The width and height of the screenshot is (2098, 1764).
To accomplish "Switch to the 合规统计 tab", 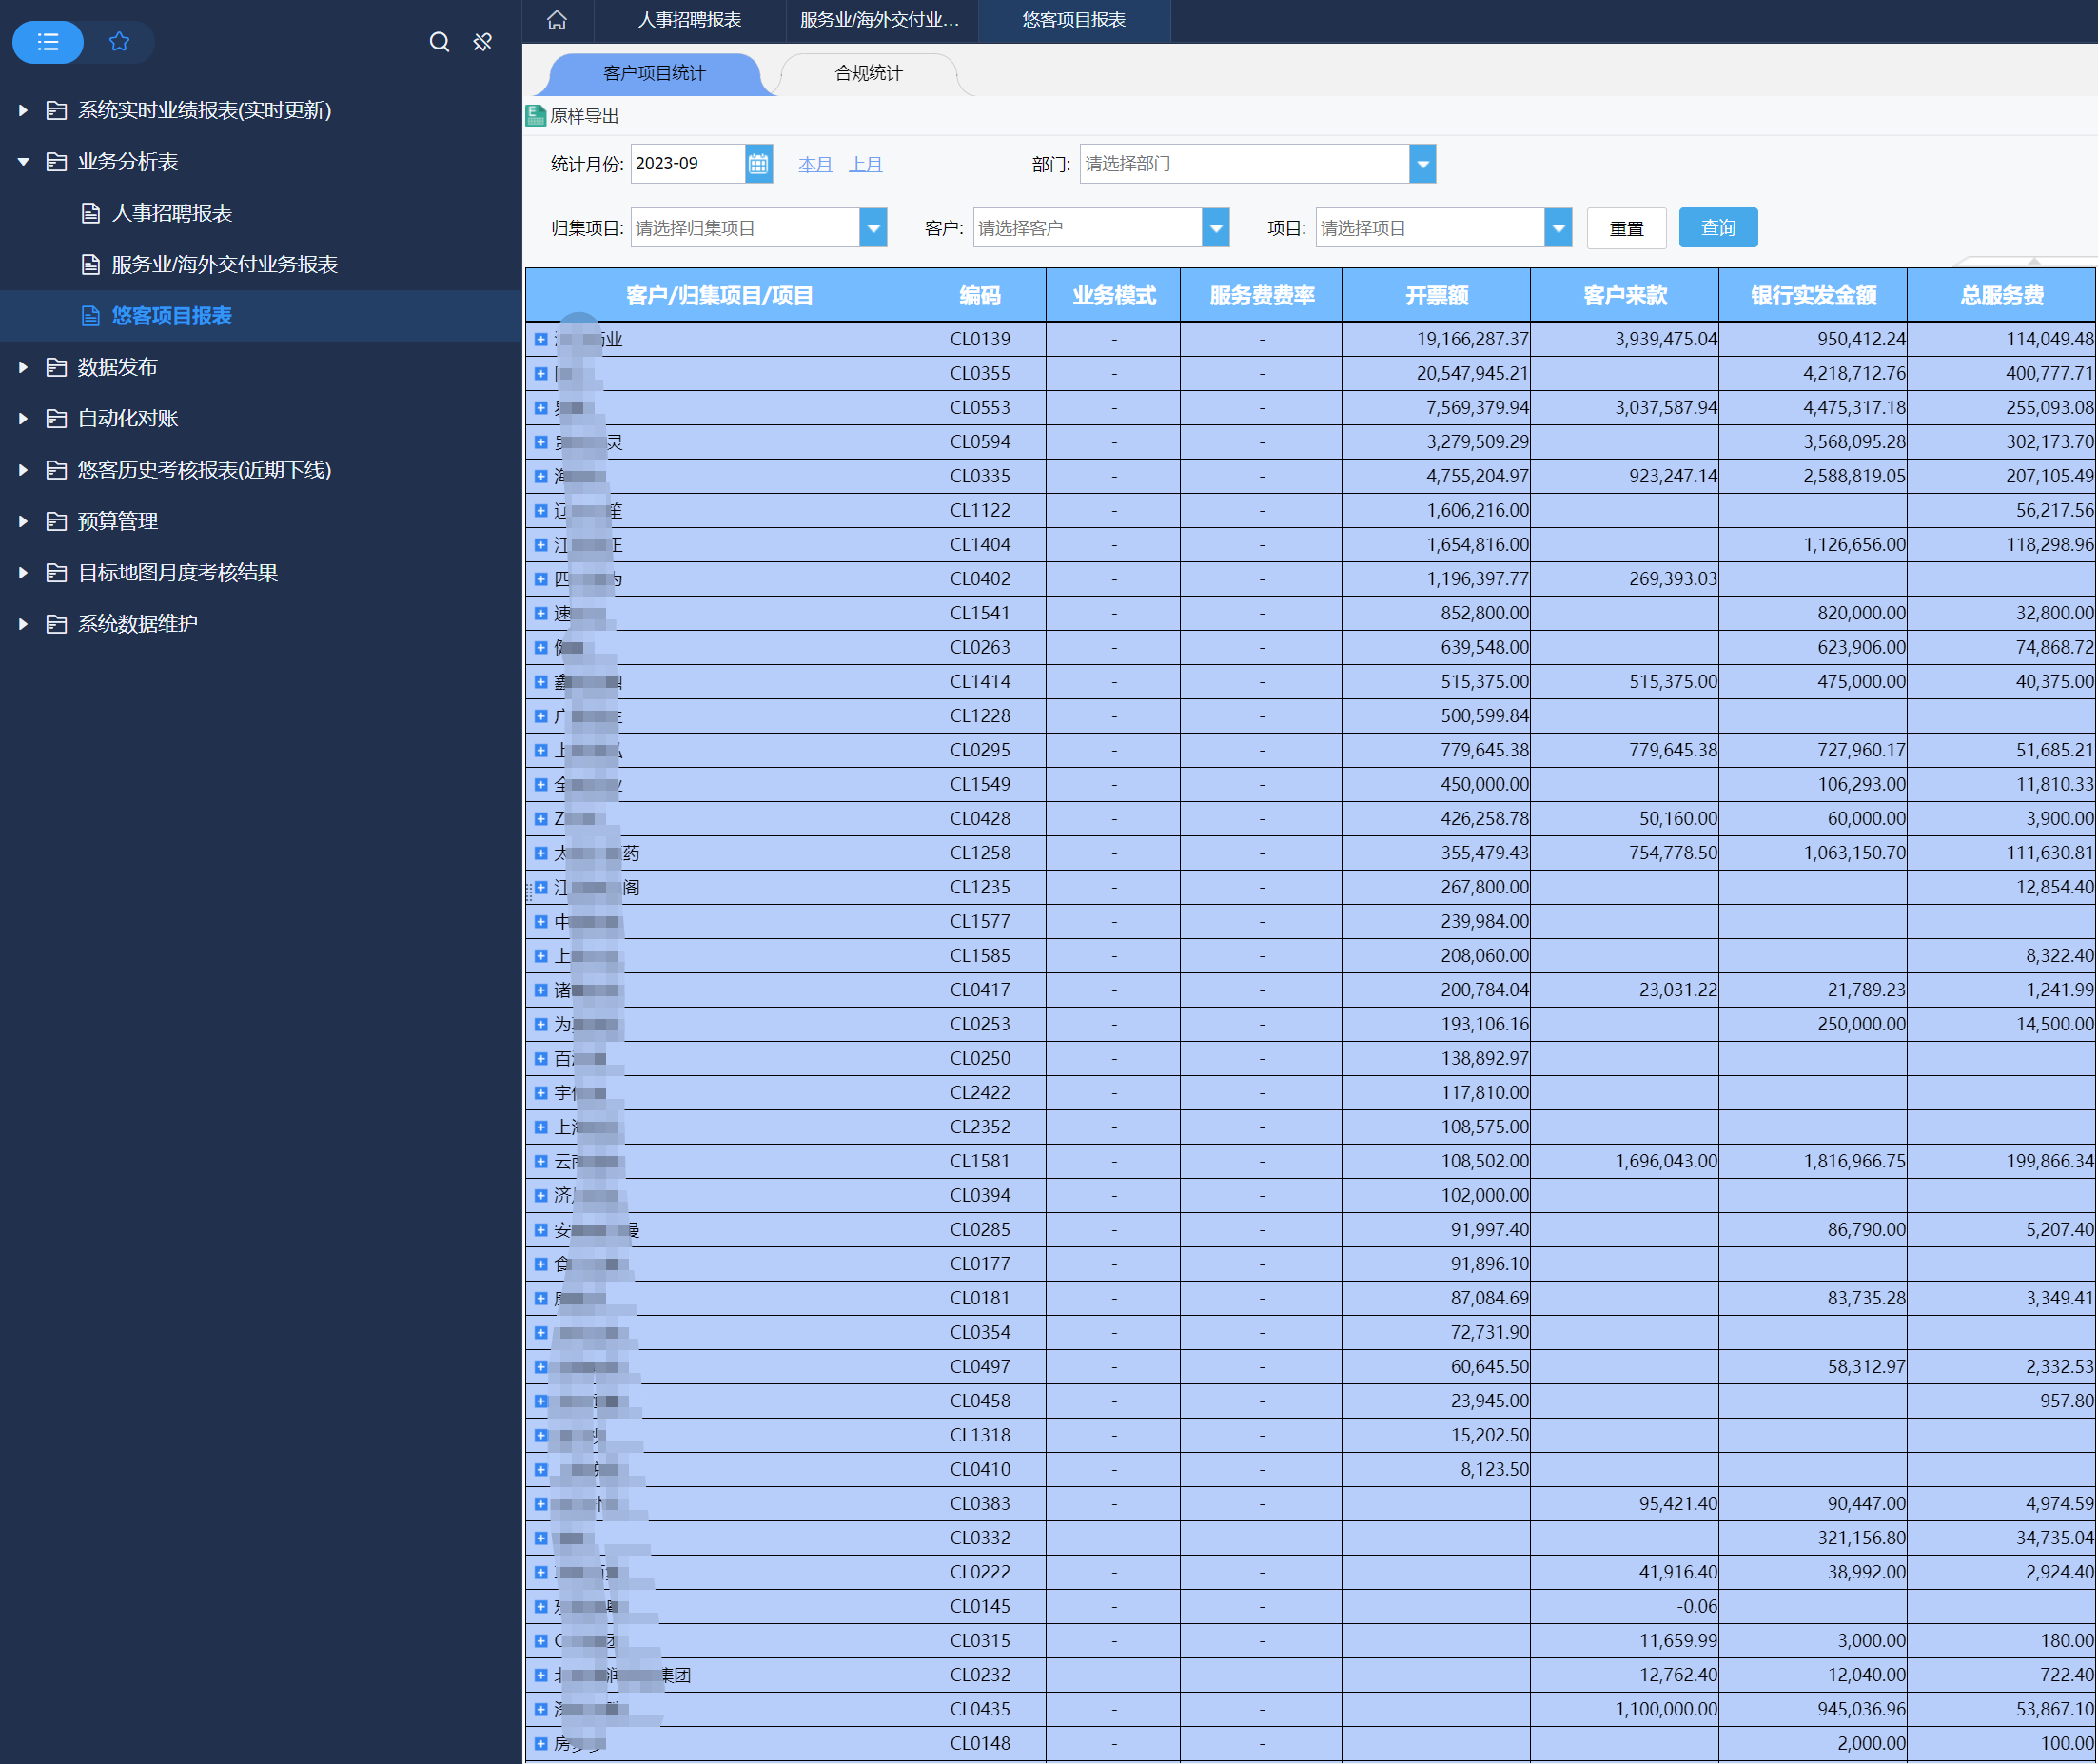I will (x=868, y=74).
